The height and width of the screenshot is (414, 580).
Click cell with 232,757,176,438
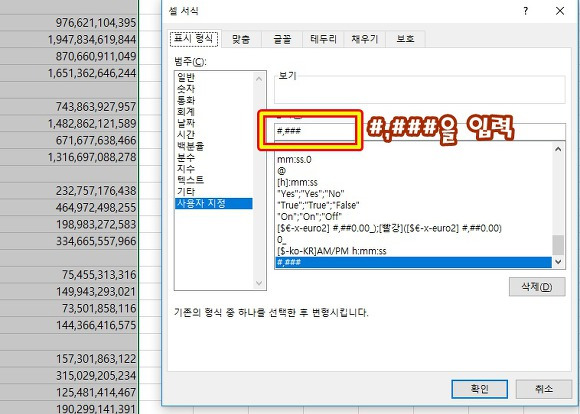tap(69, 191)
